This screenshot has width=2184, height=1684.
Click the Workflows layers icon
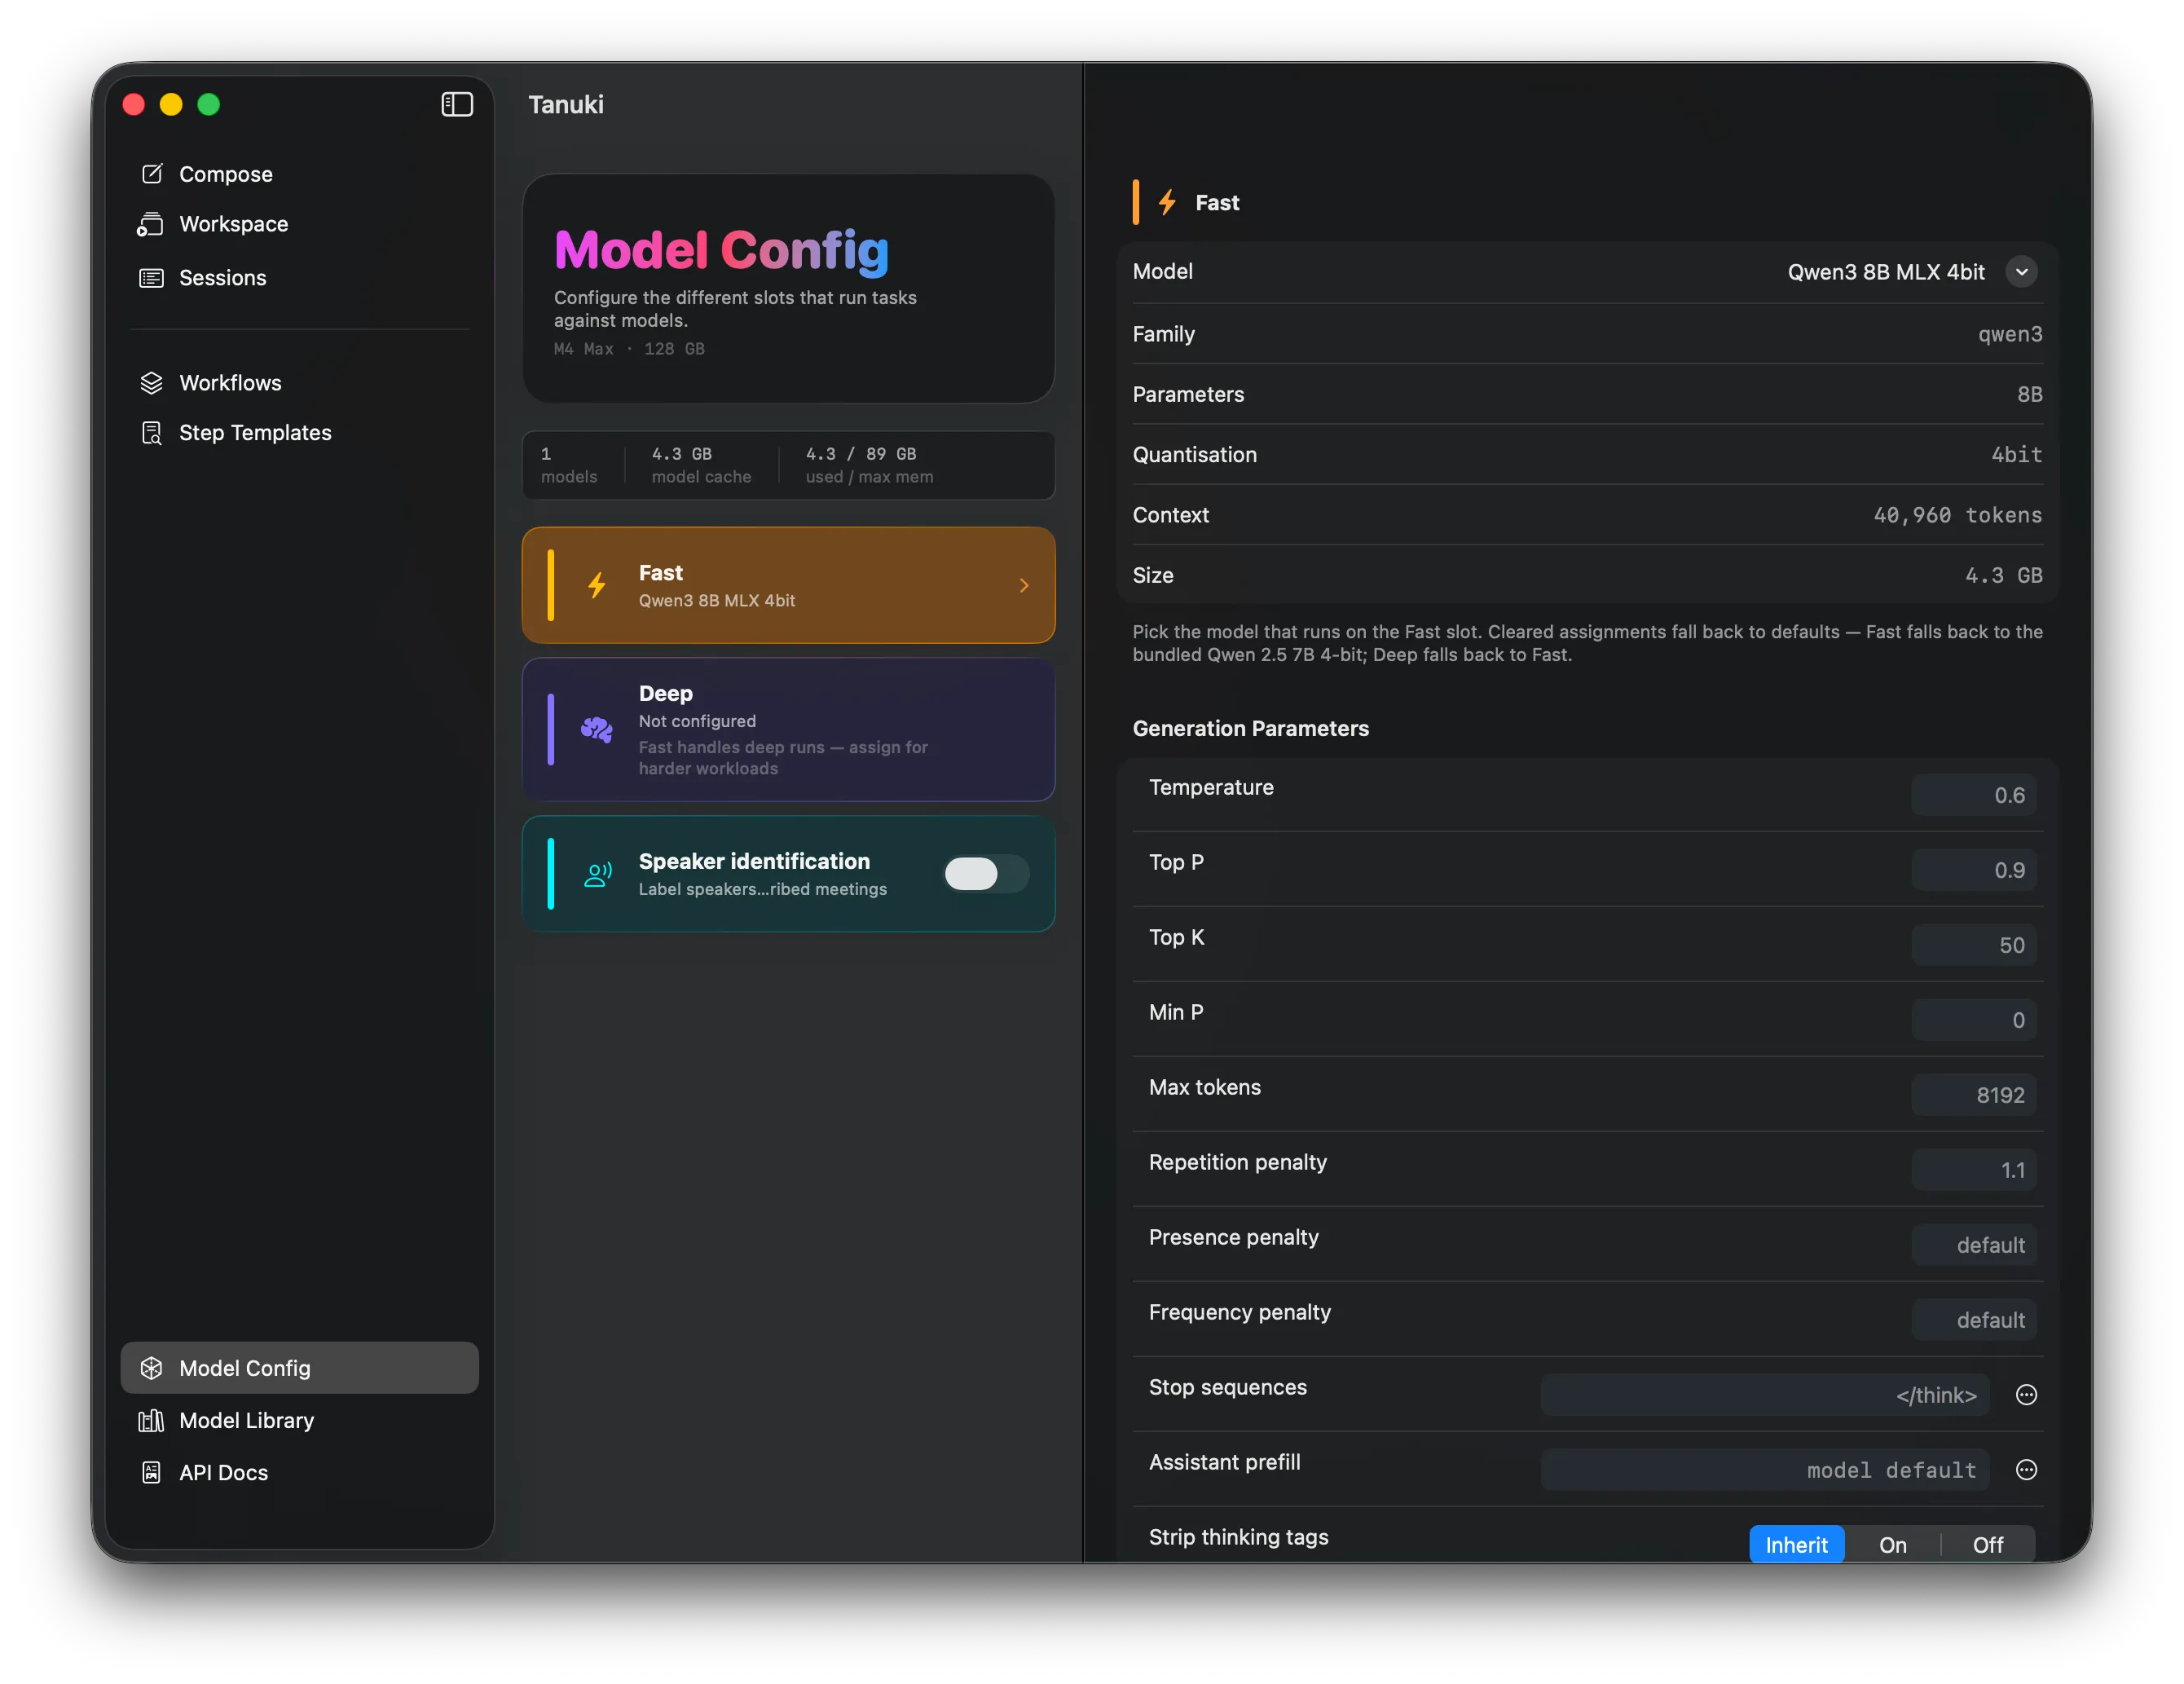point(151,383)
